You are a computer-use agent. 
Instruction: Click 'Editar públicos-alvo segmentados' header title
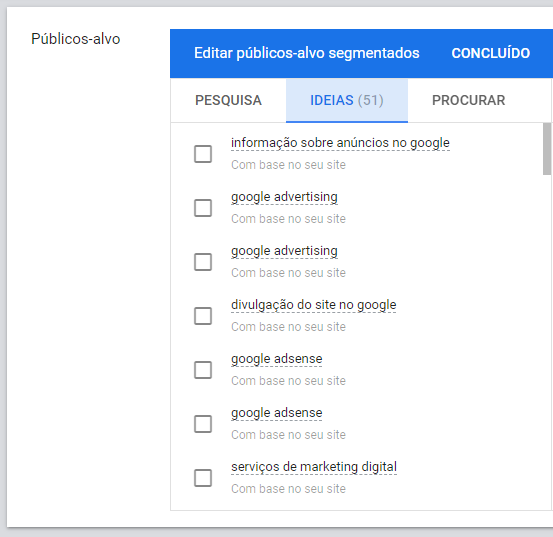pos(306,53)
